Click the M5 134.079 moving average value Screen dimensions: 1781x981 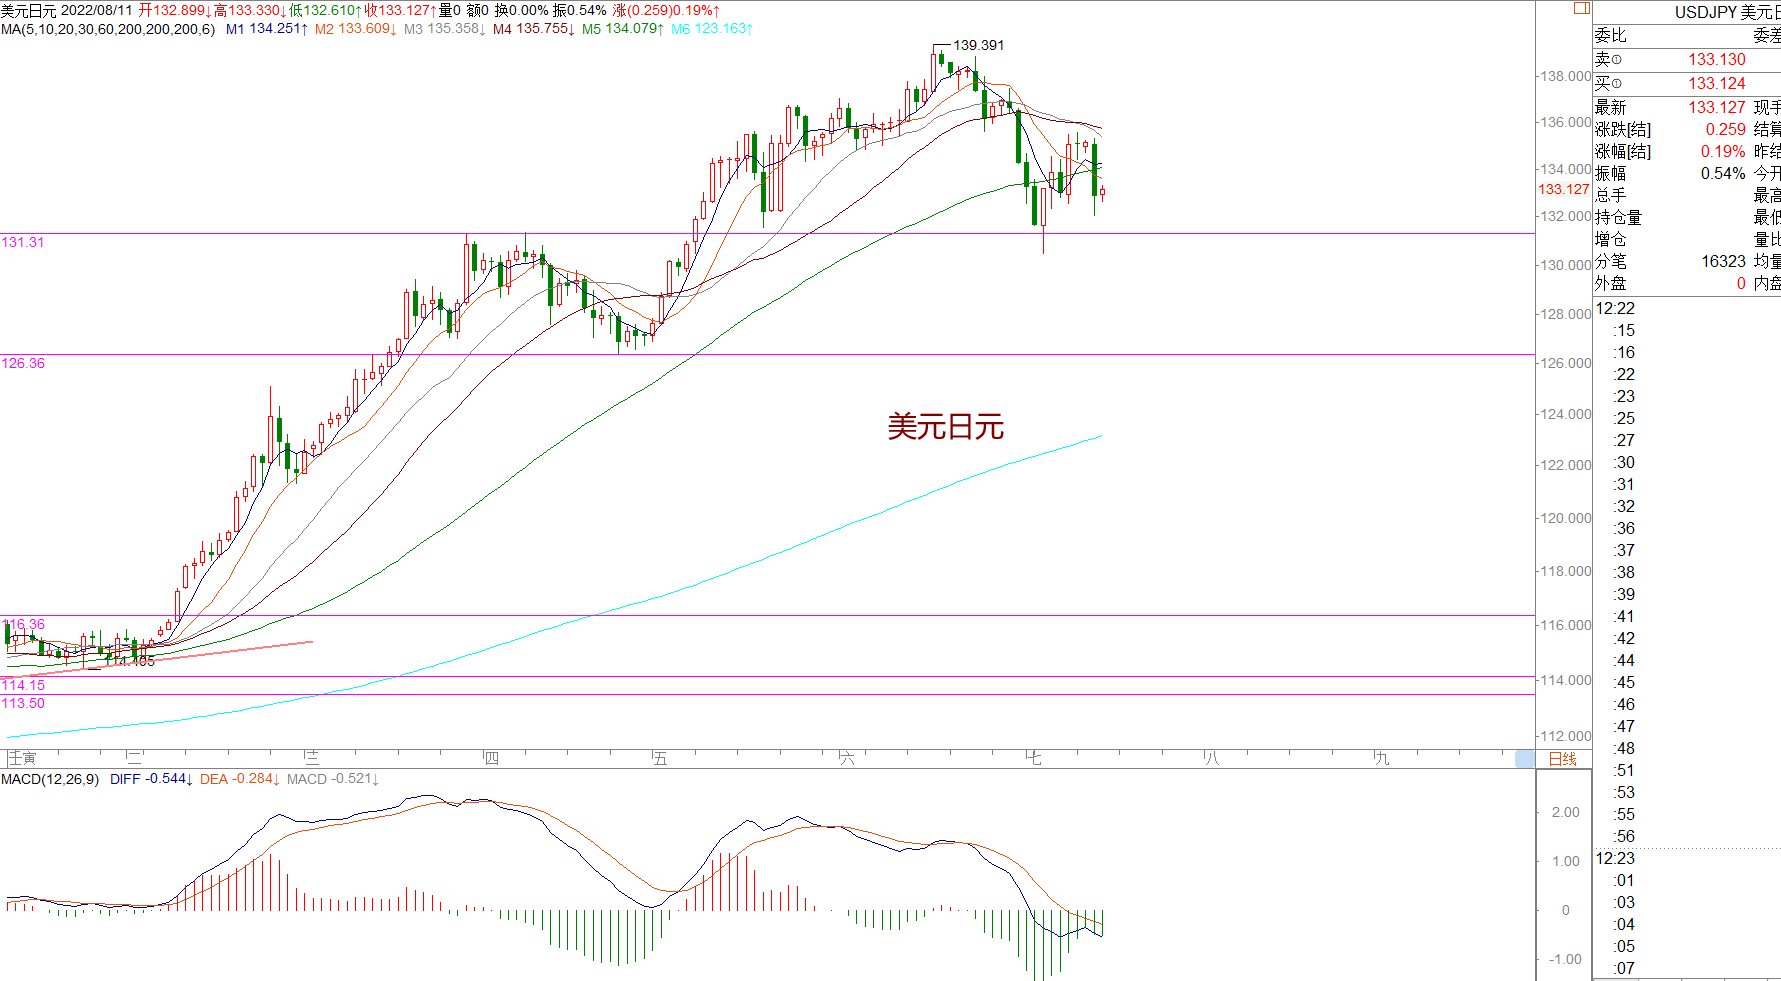pyautogui.click(x=623, y=29)
